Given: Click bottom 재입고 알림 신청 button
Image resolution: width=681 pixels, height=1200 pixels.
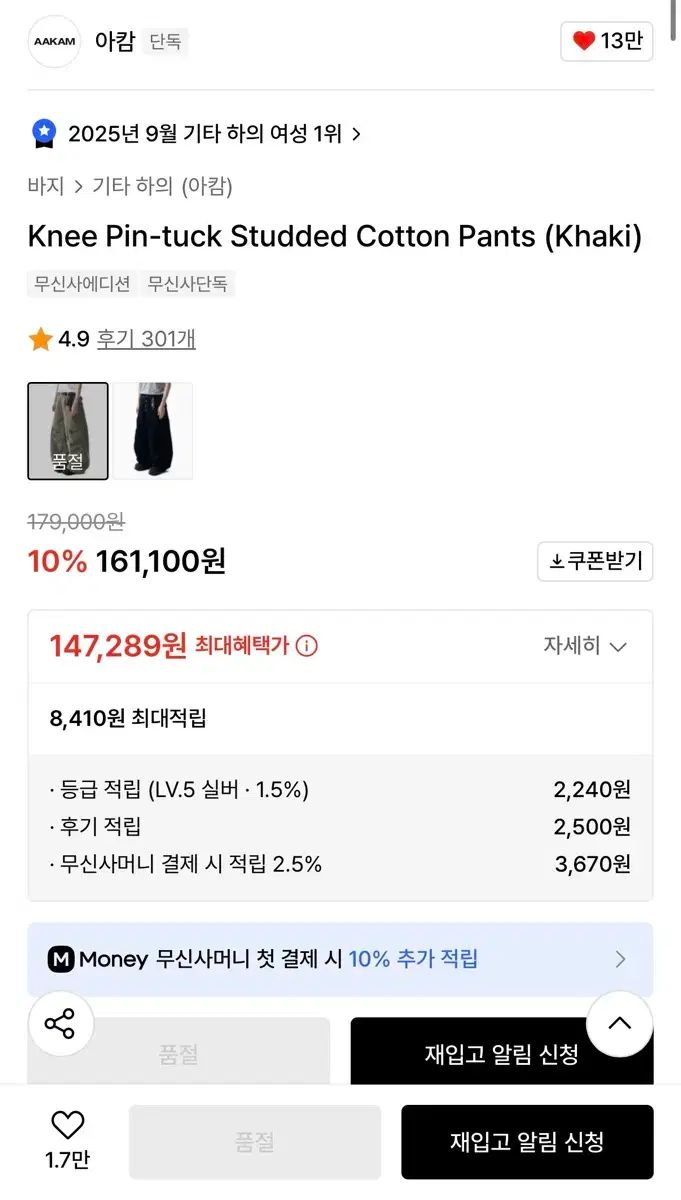Looking at the screenshot, I should point(527,1142).
